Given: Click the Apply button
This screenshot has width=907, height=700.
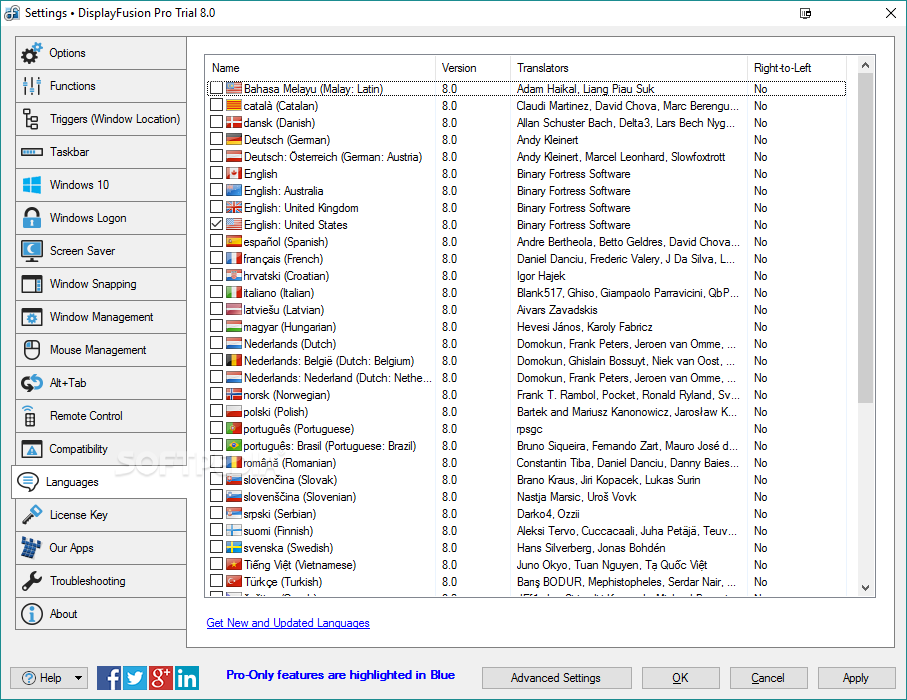Looking at the screenshot, I should coord(856,678).
